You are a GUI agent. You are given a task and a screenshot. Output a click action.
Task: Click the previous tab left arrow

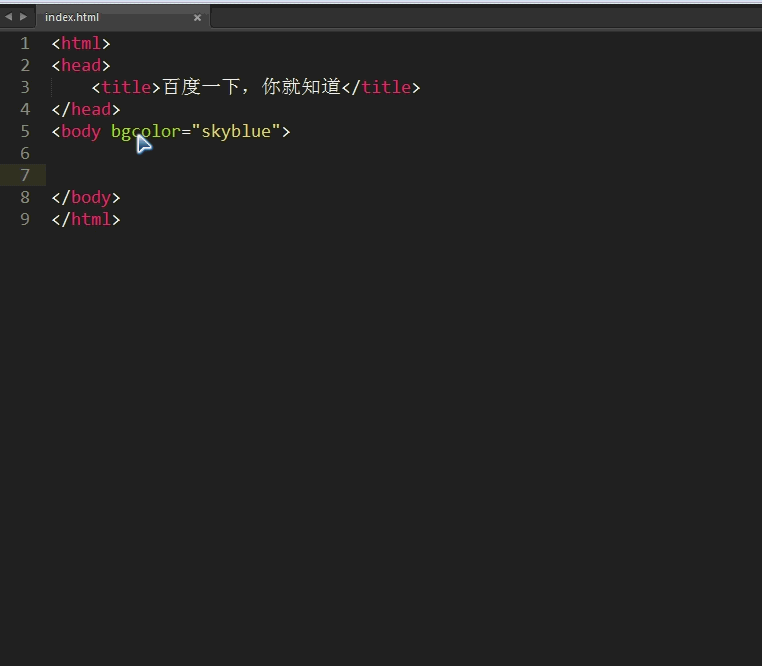8,17
